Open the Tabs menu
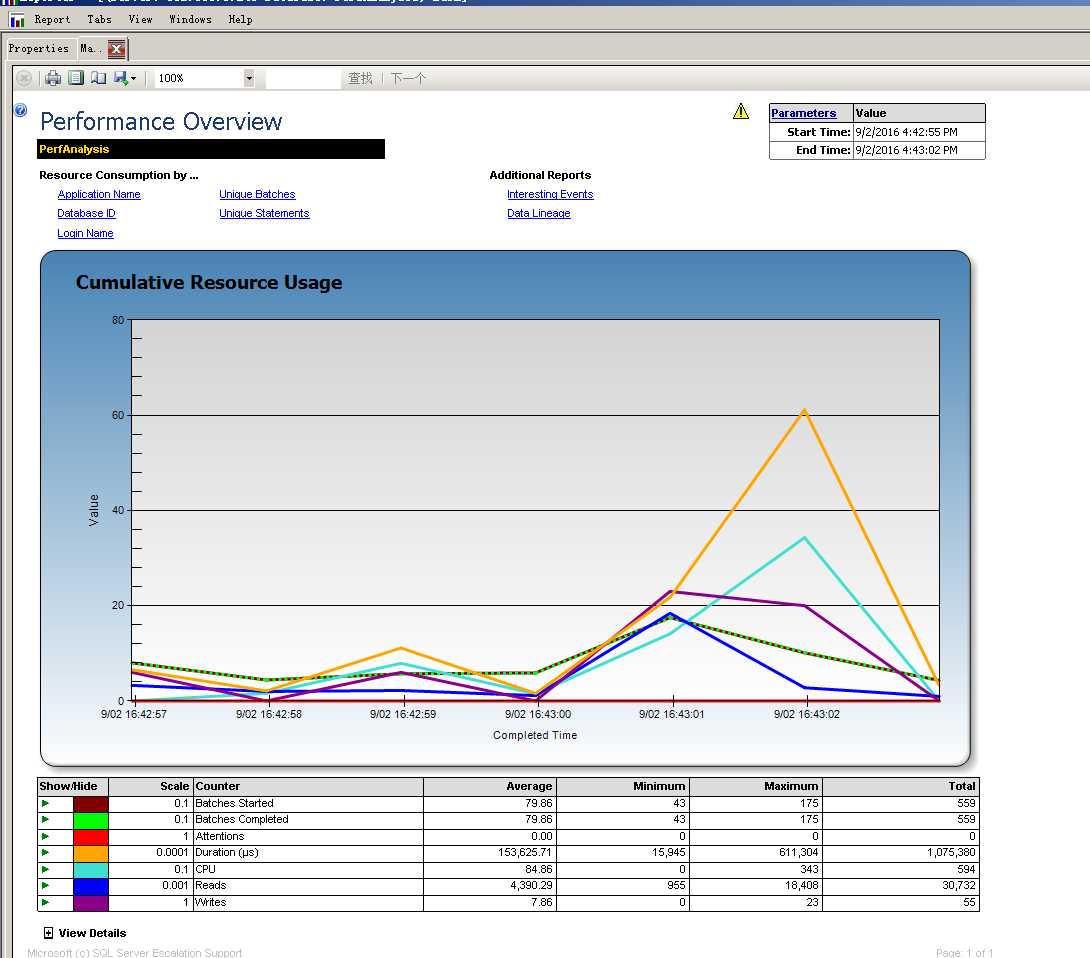The width and height of the screenshot is (1090, 958). pyautogui.click(x=99, y=19)
